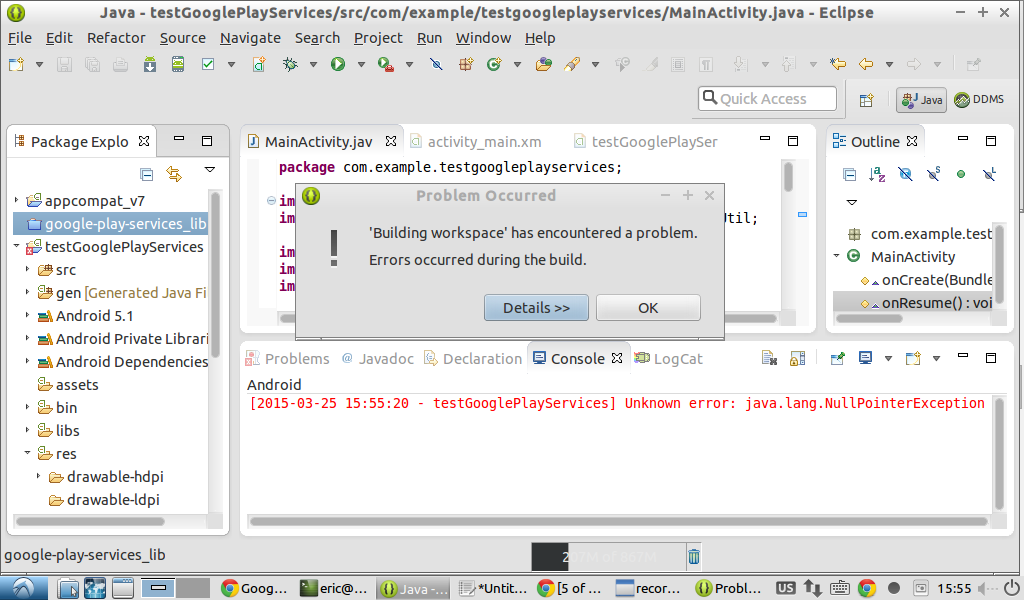Run the project with green play button
The width and height of the screenshot is (1024, 600).
(338, 64)
